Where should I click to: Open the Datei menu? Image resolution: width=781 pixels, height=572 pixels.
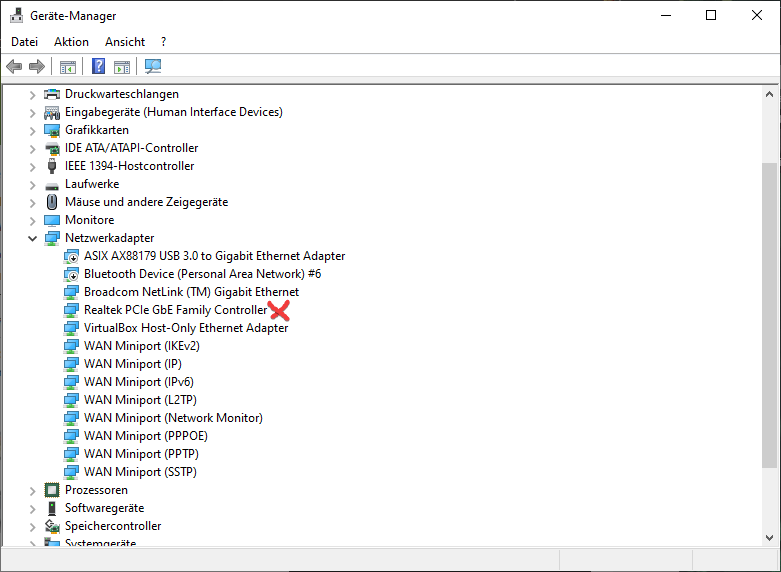coord(24,42)
